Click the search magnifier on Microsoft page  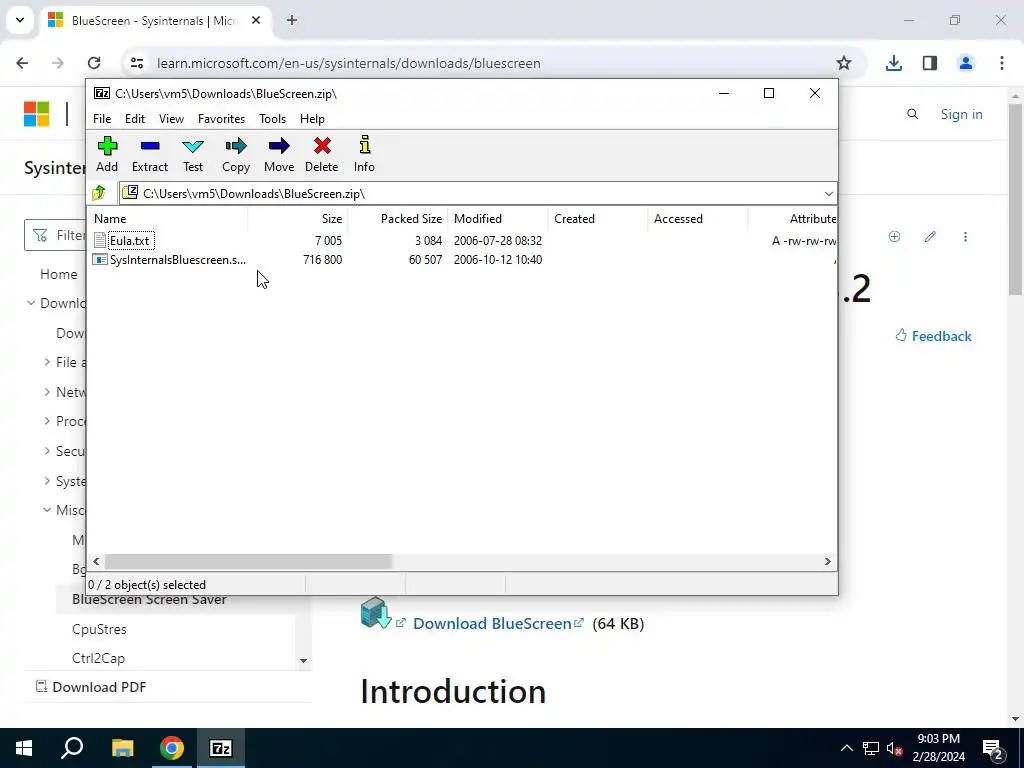point(913,114)
